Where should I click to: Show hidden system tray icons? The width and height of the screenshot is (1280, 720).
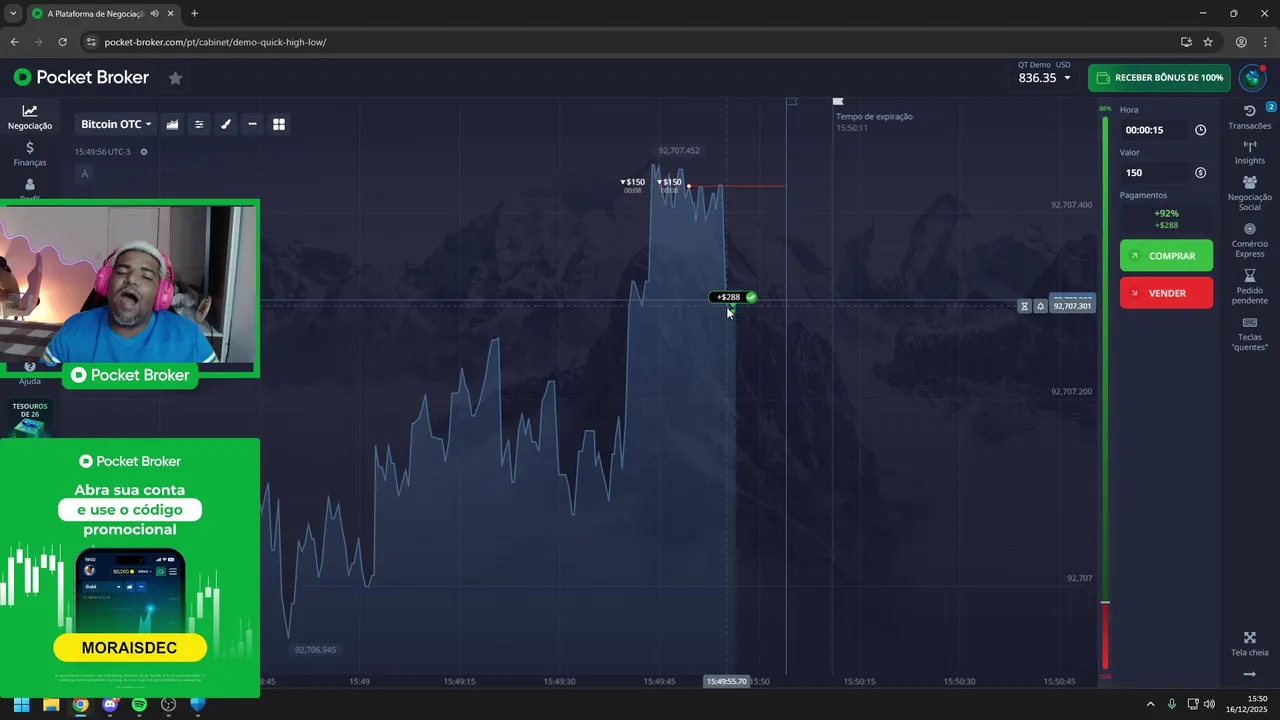[x=1150, y=704]
